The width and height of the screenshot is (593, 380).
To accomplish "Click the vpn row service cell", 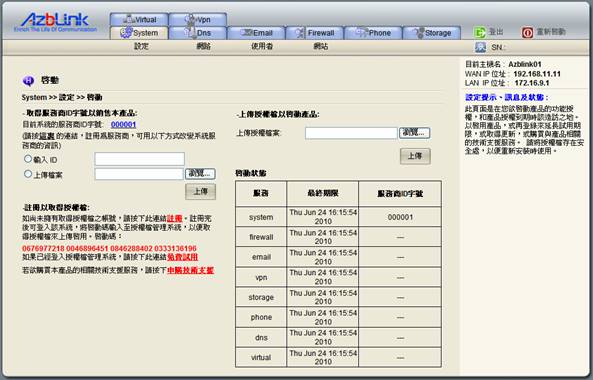I will tap(261, 277).
